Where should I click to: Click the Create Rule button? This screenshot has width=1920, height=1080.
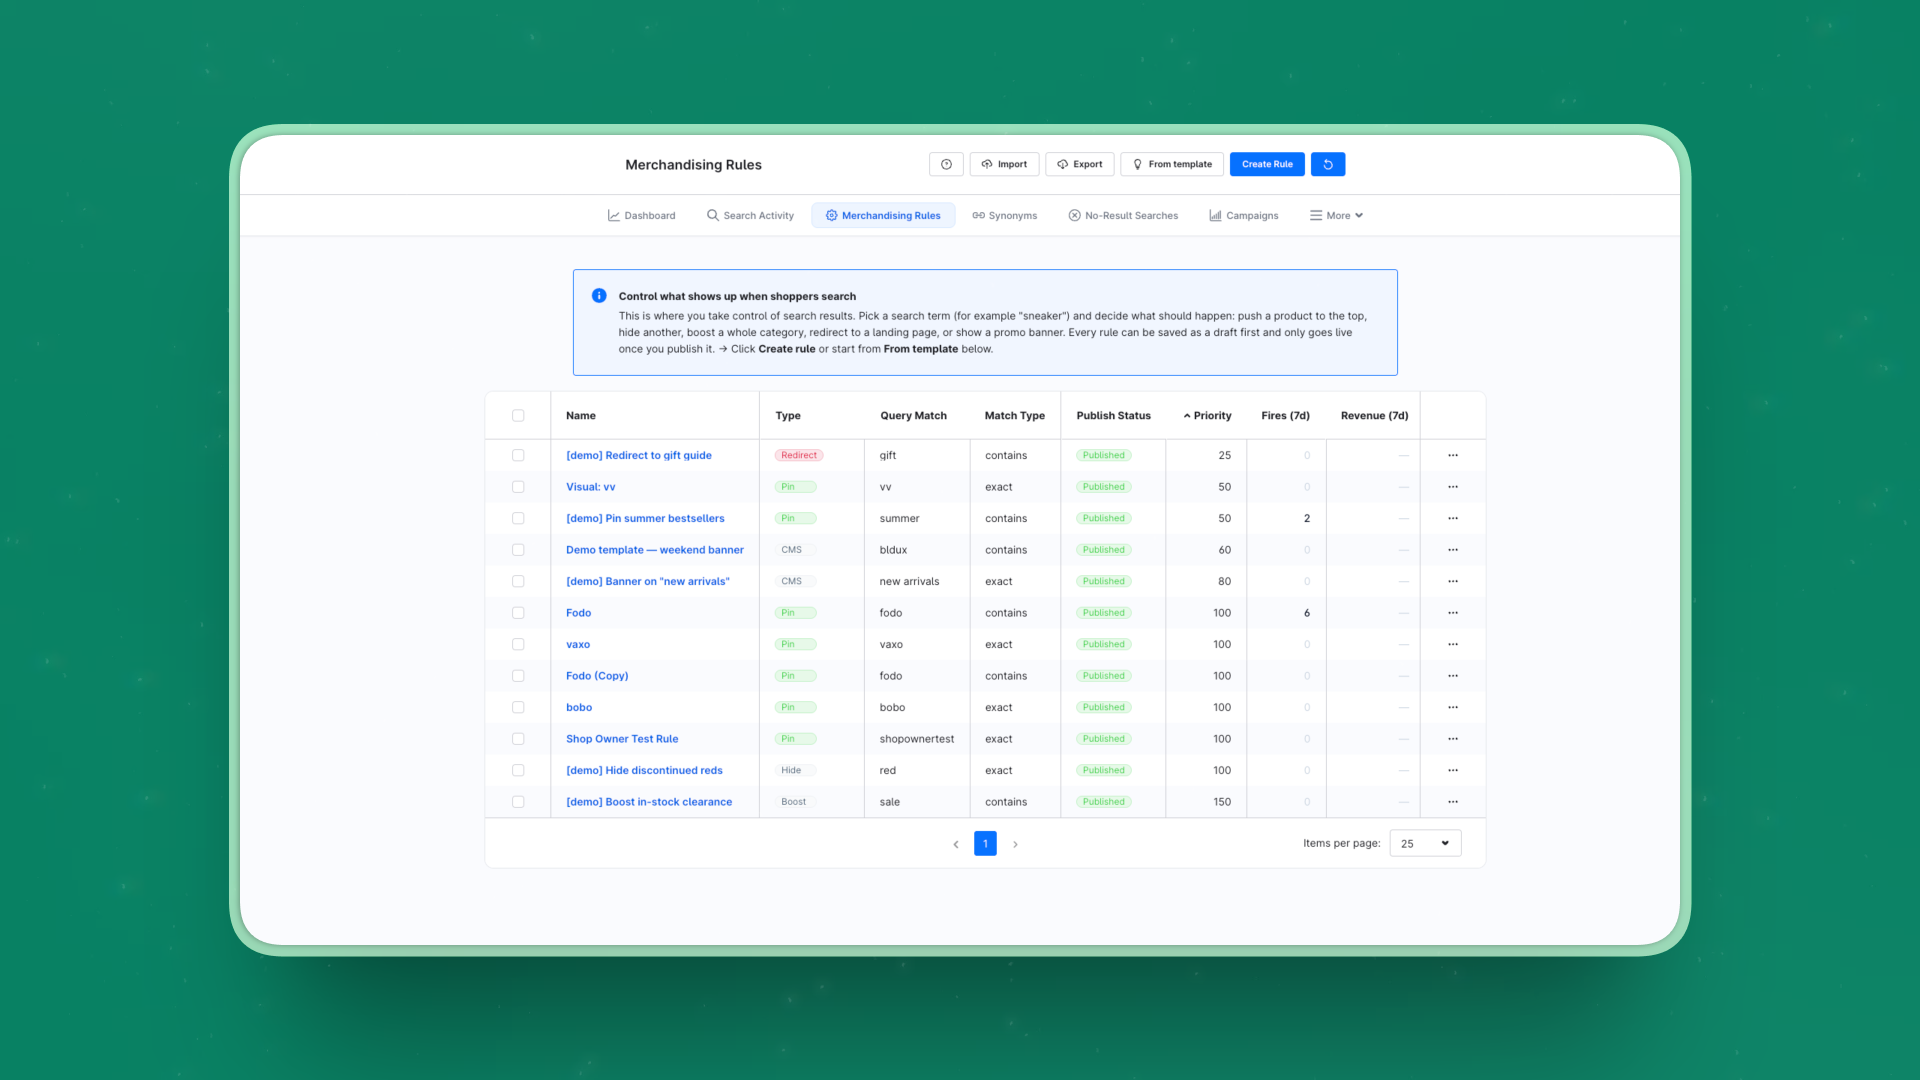pos(1267,164)
